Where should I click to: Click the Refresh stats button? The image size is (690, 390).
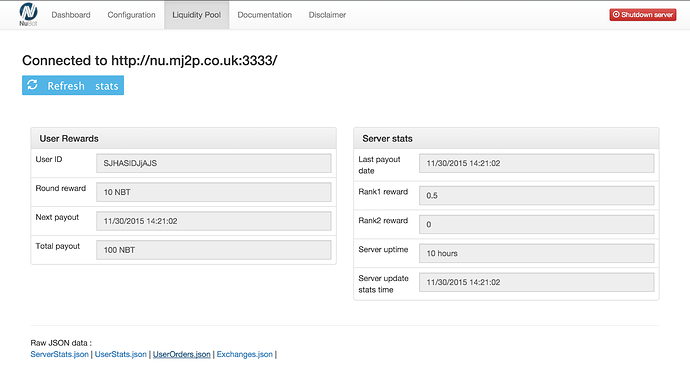point(73,85)
